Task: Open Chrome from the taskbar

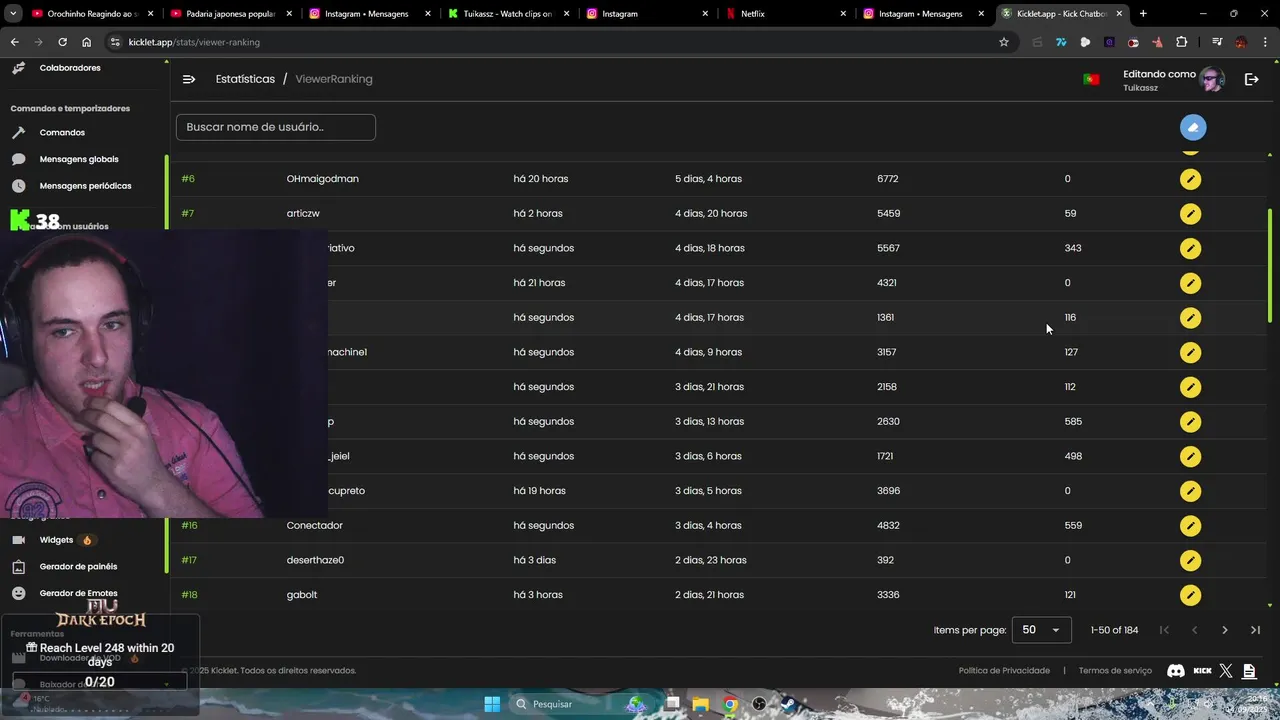Action: (x=731, y=704)
